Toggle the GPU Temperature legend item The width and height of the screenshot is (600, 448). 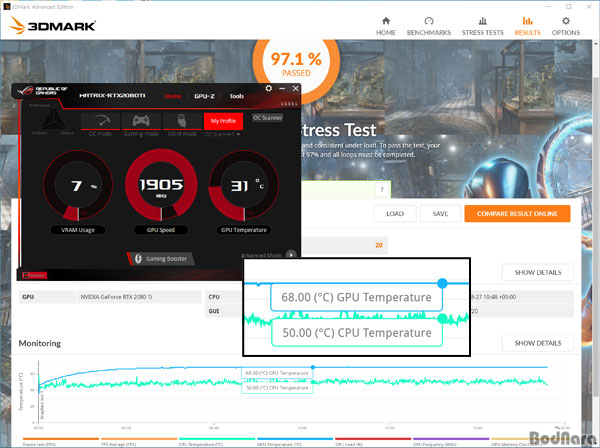tap(295, 442)
